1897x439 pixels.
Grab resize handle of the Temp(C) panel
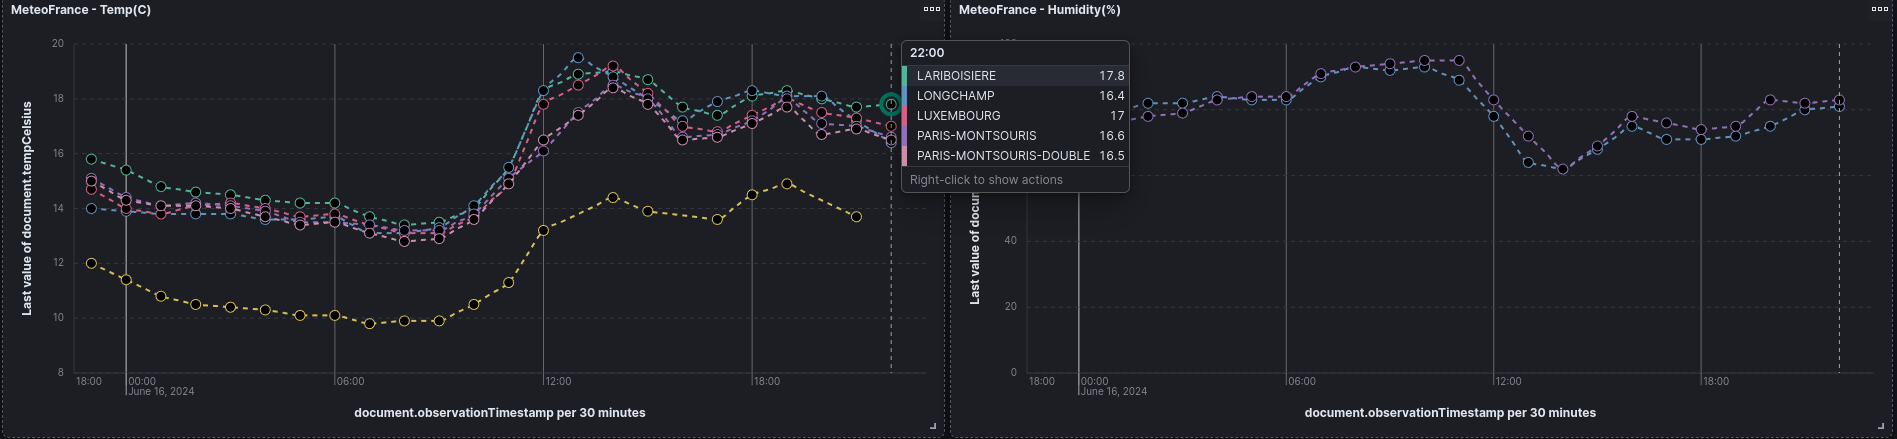[933, 426]
